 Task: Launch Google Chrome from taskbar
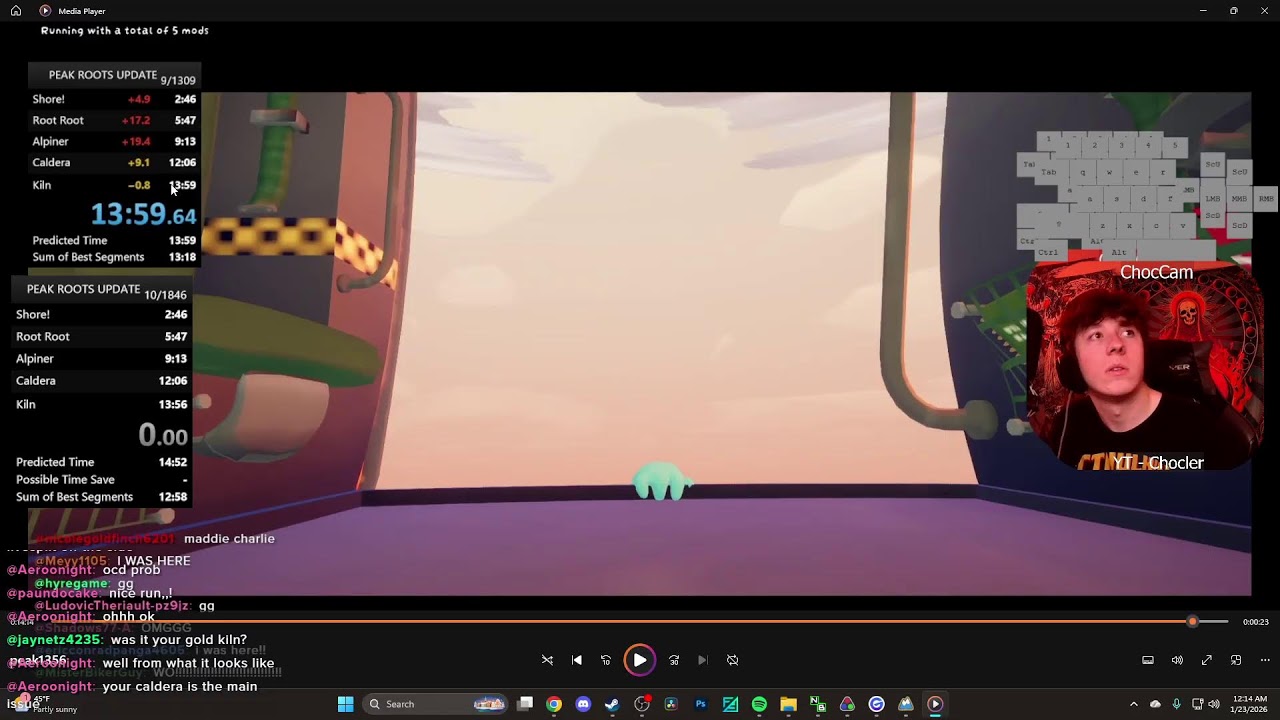click(554, 704)
